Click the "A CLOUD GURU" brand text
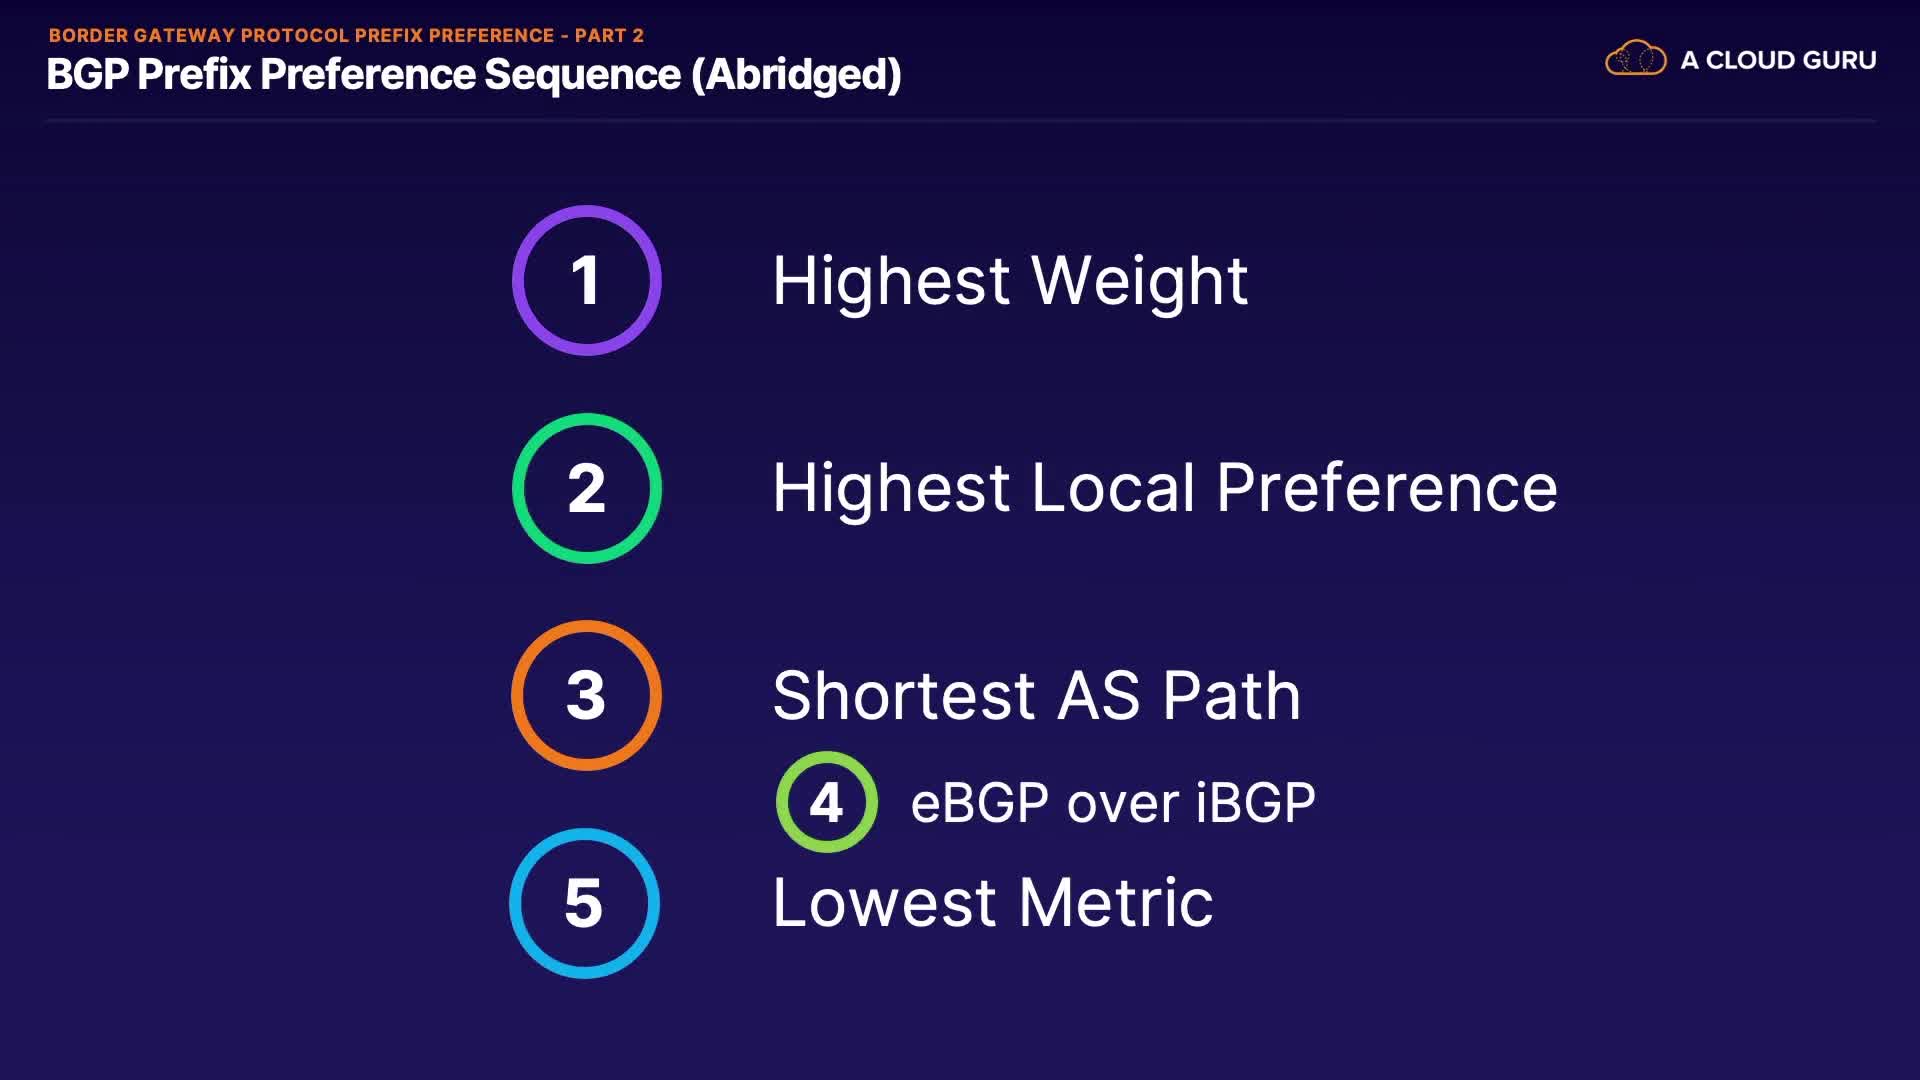The width and height of the screenshot is (1920, 1080). point(1778,60)
